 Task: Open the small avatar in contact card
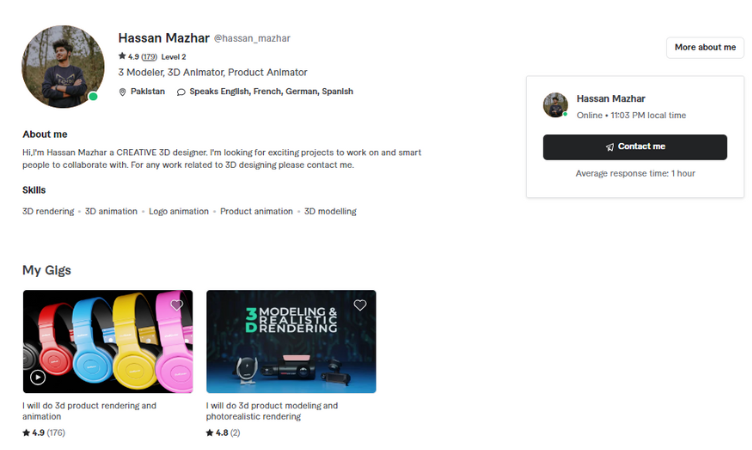coord(555,105)
